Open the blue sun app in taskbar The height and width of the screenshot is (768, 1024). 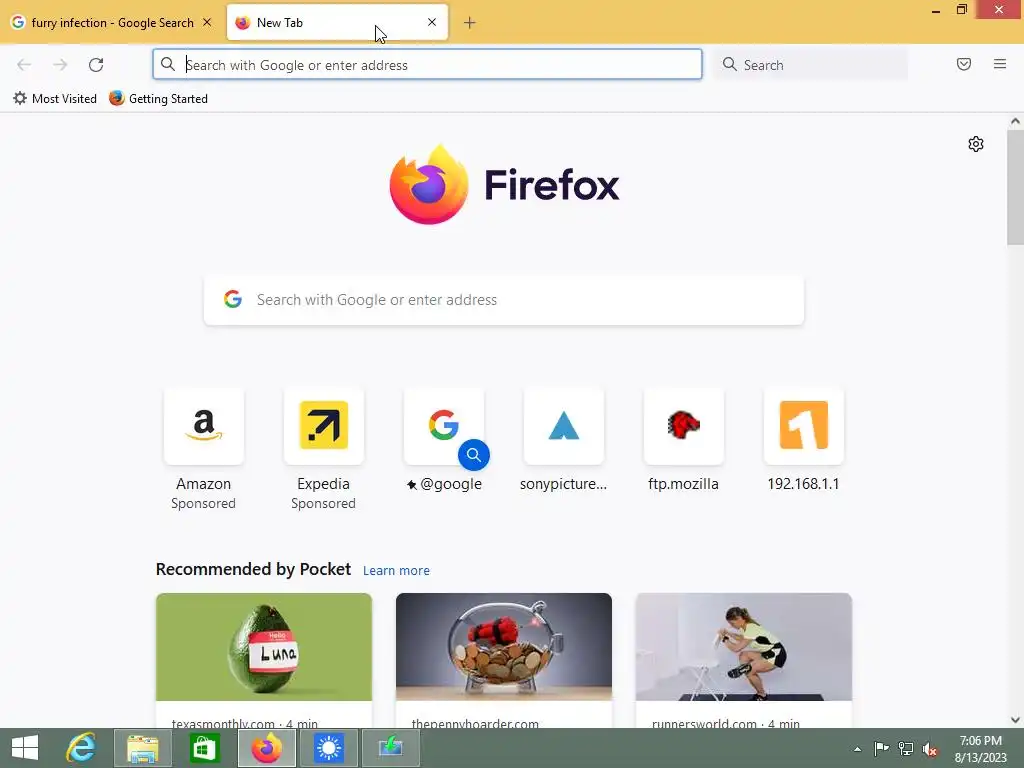click(328, 748)
